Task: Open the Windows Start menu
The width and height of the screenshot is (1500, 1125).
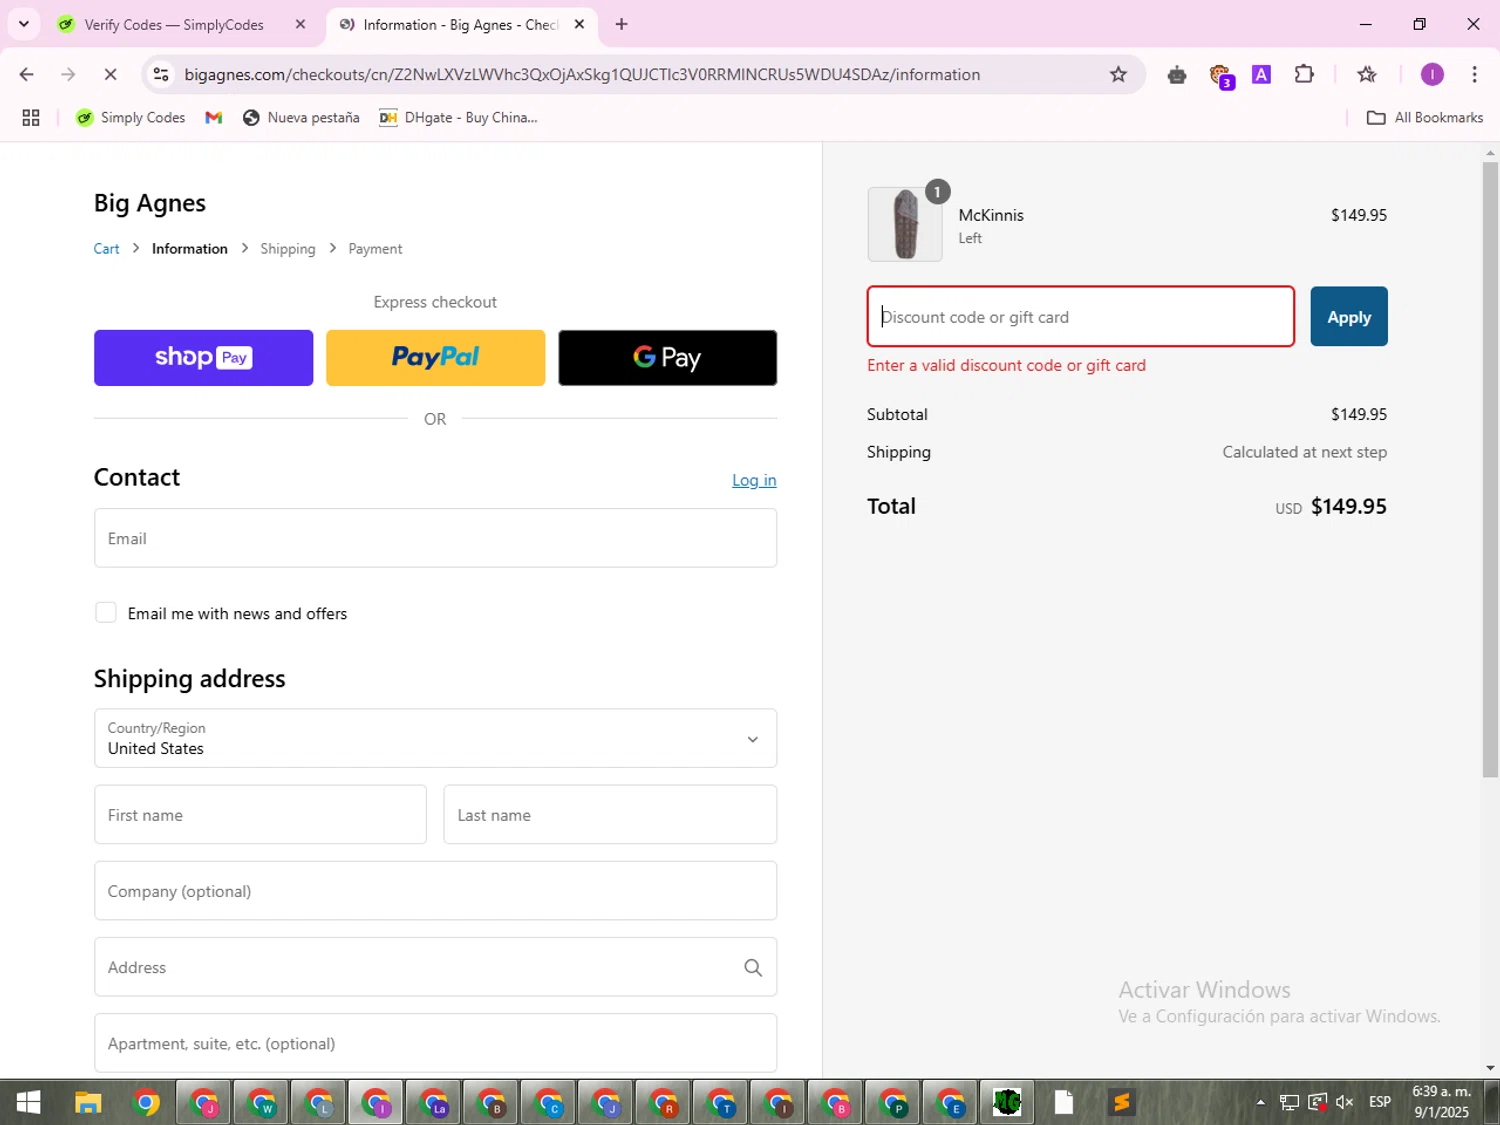Action: coord(28,1102)
